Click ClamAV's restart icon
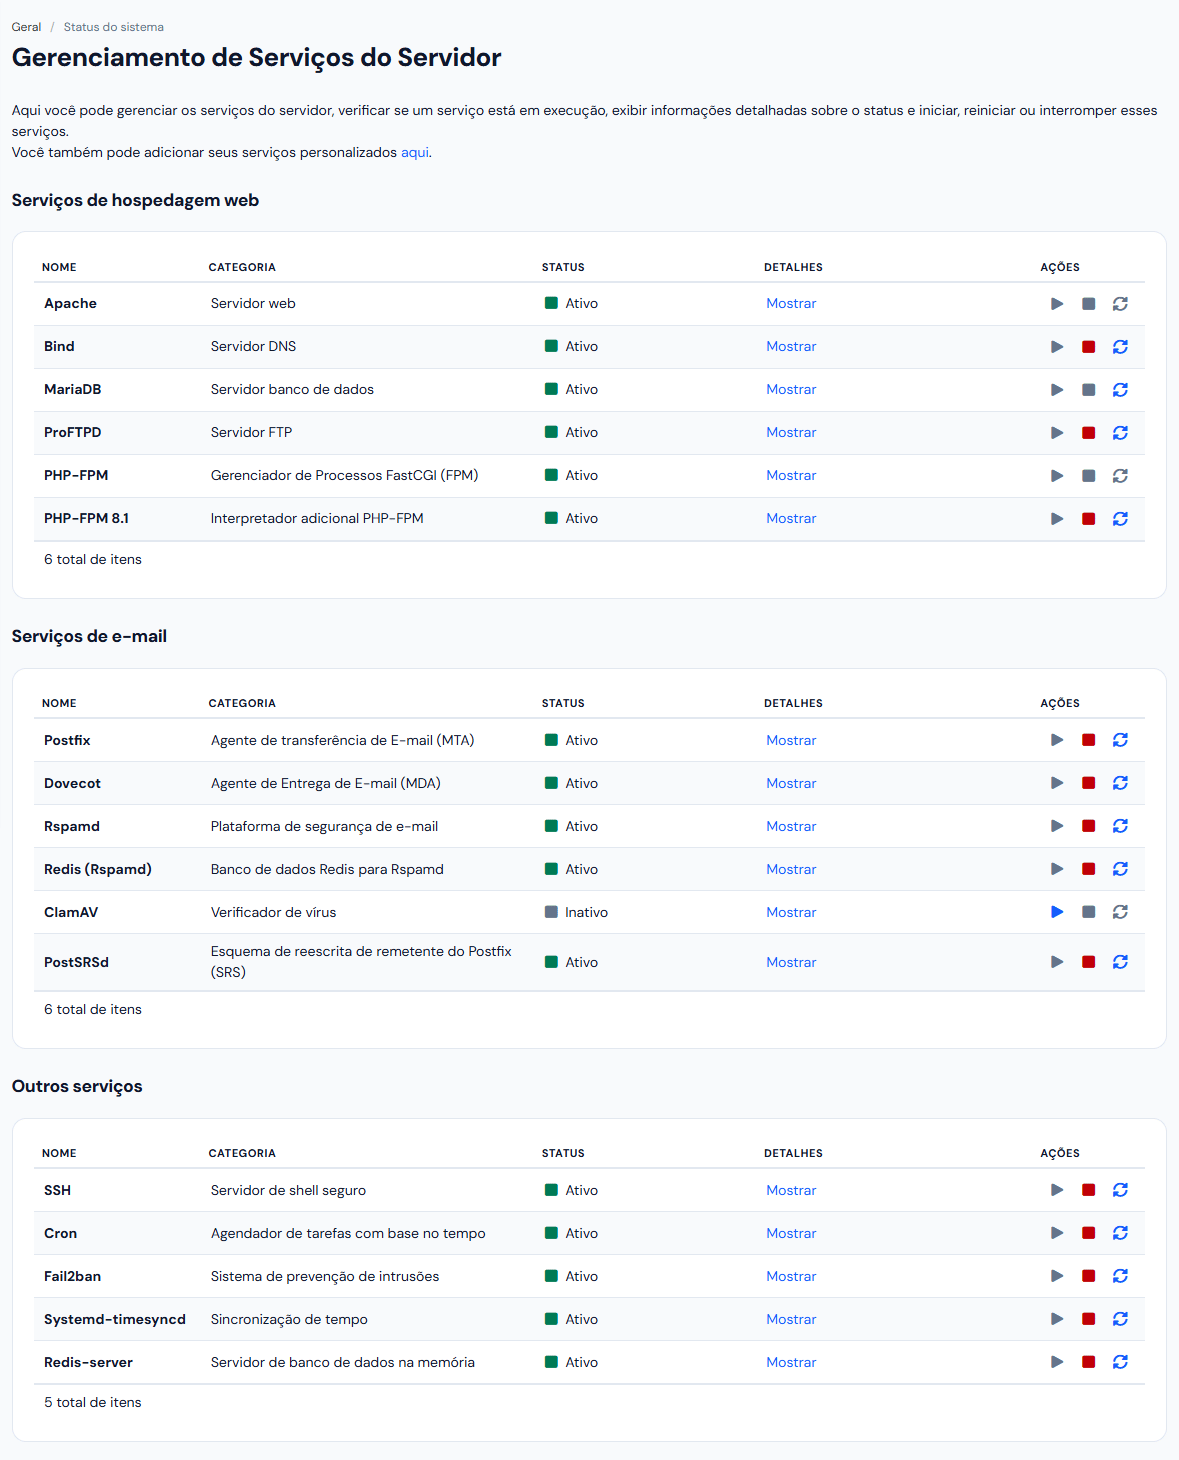 (1121, 912)
